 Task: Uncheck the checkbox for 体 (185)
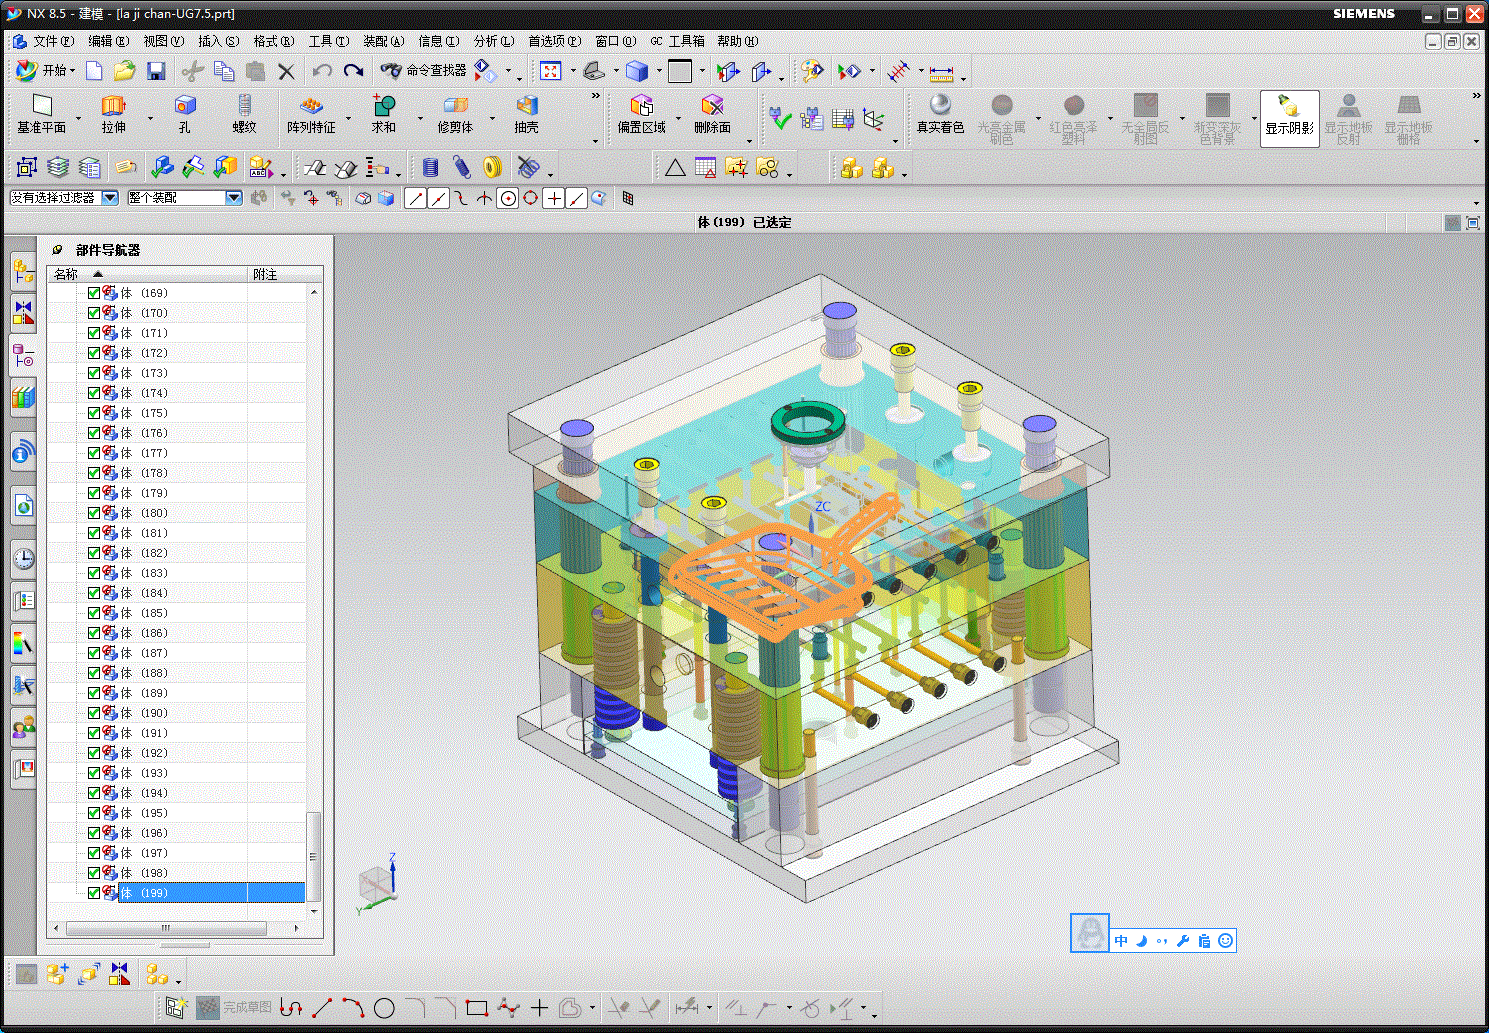pos(94,613)
